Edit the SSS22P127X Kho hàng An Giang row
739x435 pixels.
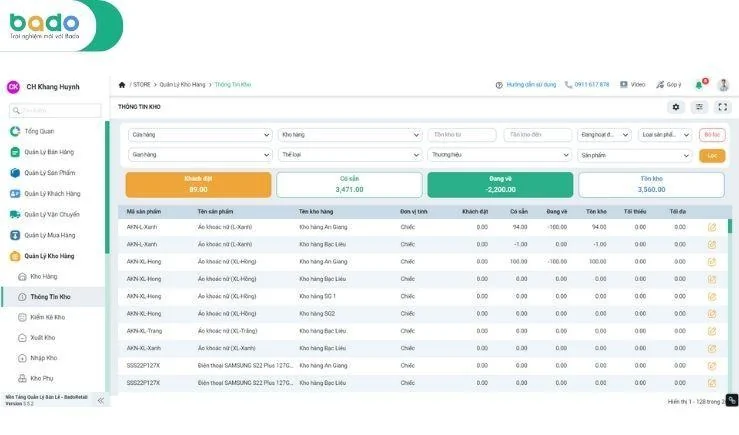coord(712,366)
